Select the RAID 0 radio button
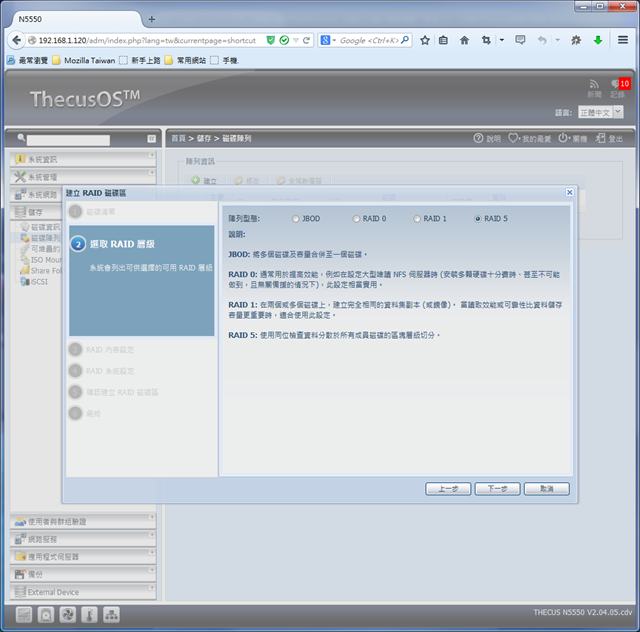This screenshot has width=640, height=632. [x=356, y=219]
